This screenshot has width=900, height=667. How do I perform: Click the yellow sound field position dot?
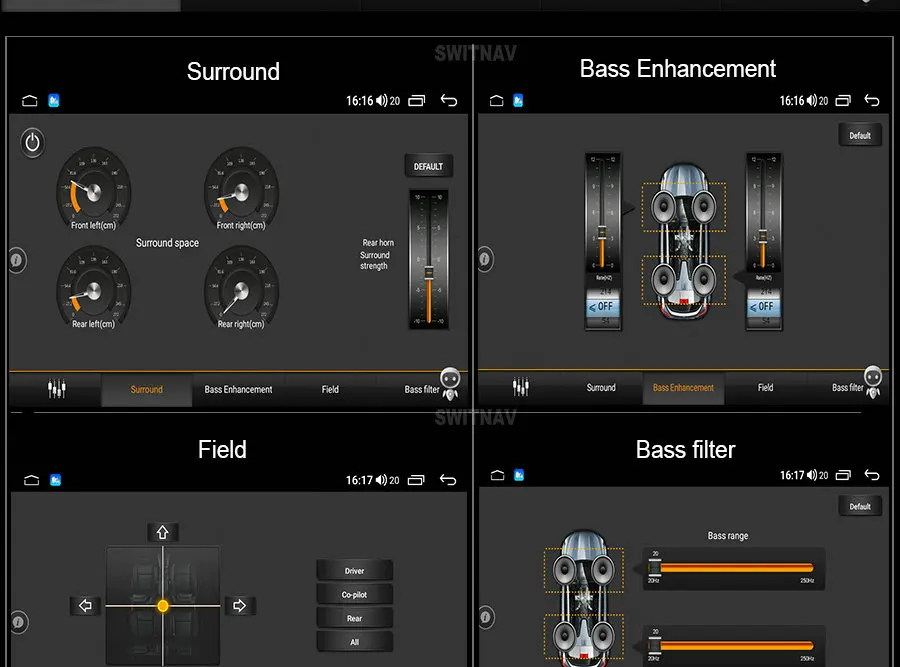click(163, 606)
